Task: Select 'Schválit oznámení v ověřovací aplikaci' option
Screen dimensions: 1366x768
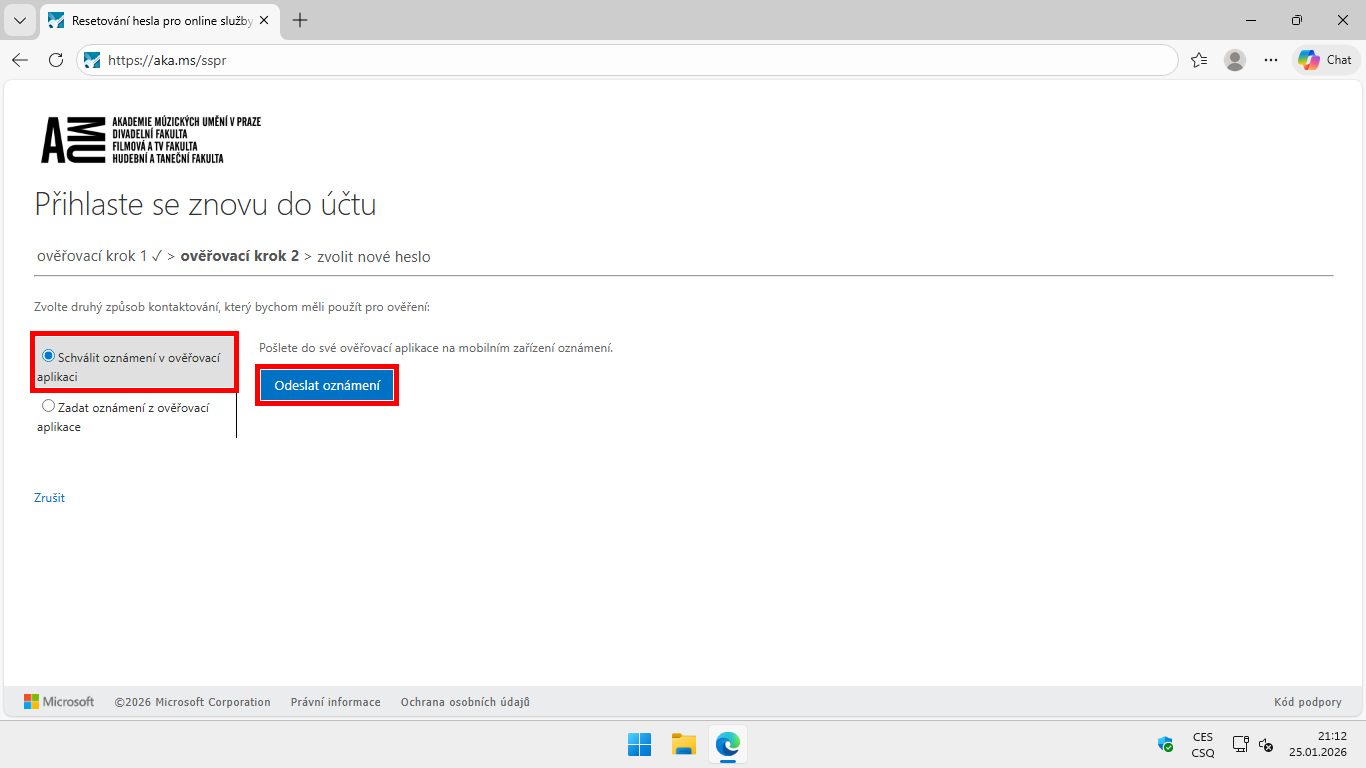Action: point(48,356)
